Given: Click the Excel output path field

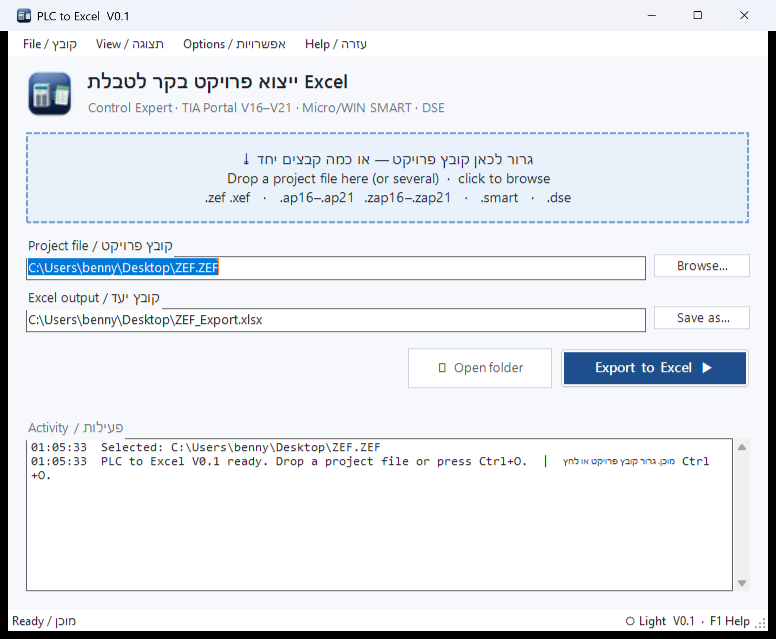Looking at the screenshot, I should 336,320.
